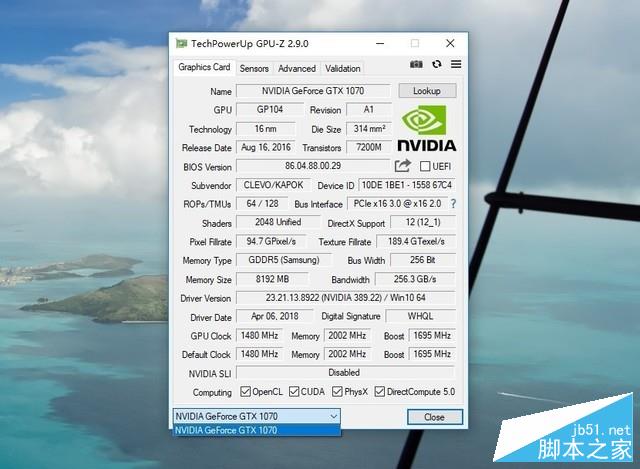This screenshot has height=469, width=640.
Task: Click the Texture Fillrate 189.4 GTexel/s
Action: click(416, 241)
